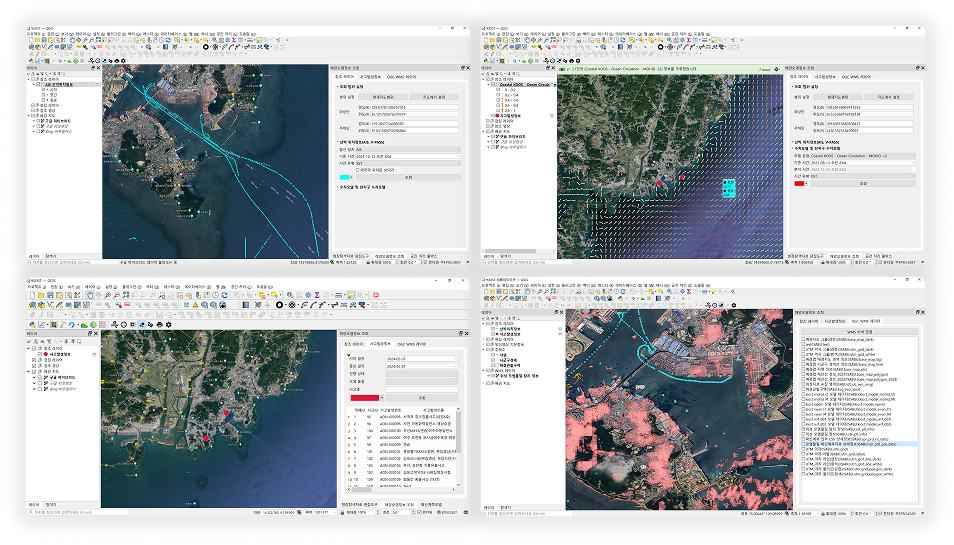
Task: Toggle the '마지막 위치만 보이기' checkbox
Action: tap(357, 170)
